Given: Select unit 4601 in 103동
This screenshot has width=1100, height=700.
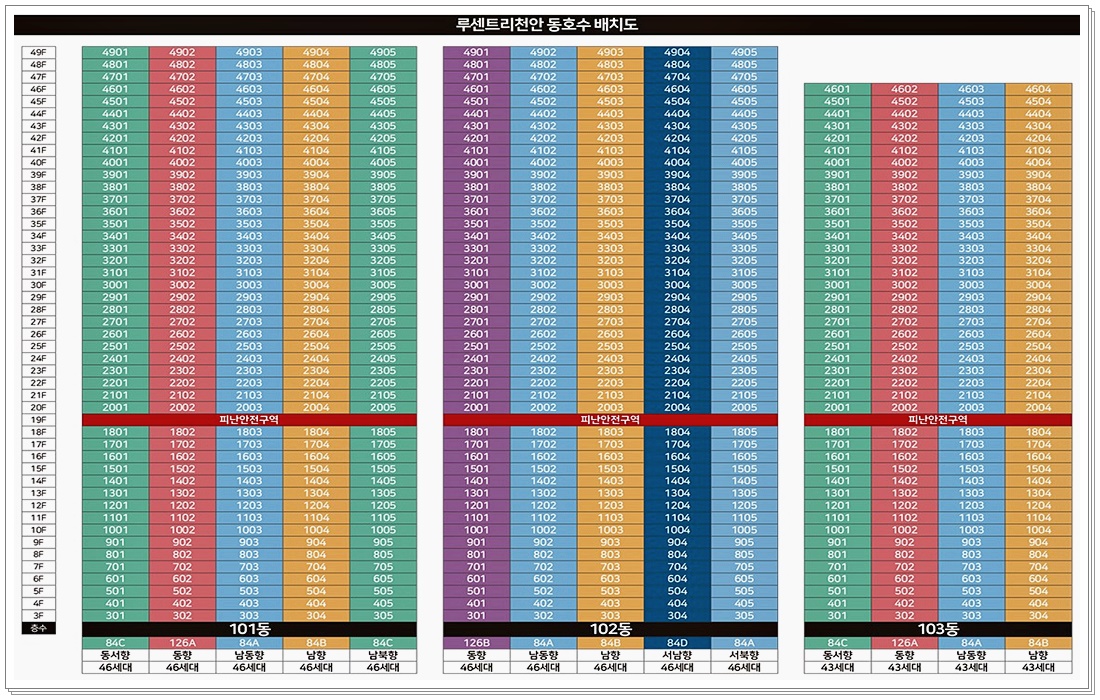Looking at the screenshot, I should pyautogui.click(x=838, y=89).
